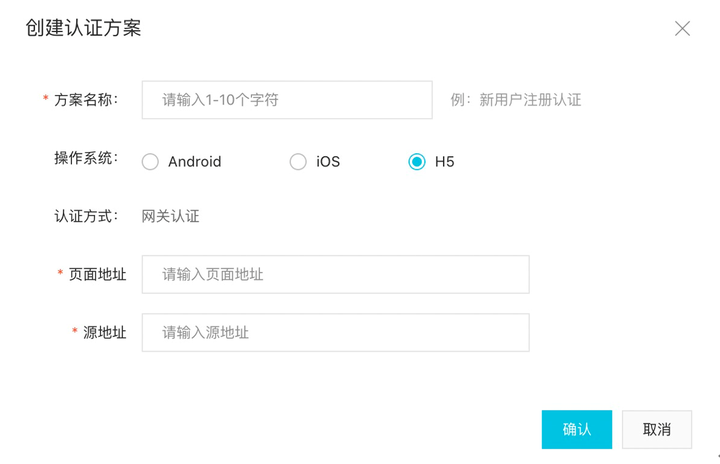Viewport: 720px width, 464px height.
Task: Click the 操作系统 field label
Action: coord(86,159)
